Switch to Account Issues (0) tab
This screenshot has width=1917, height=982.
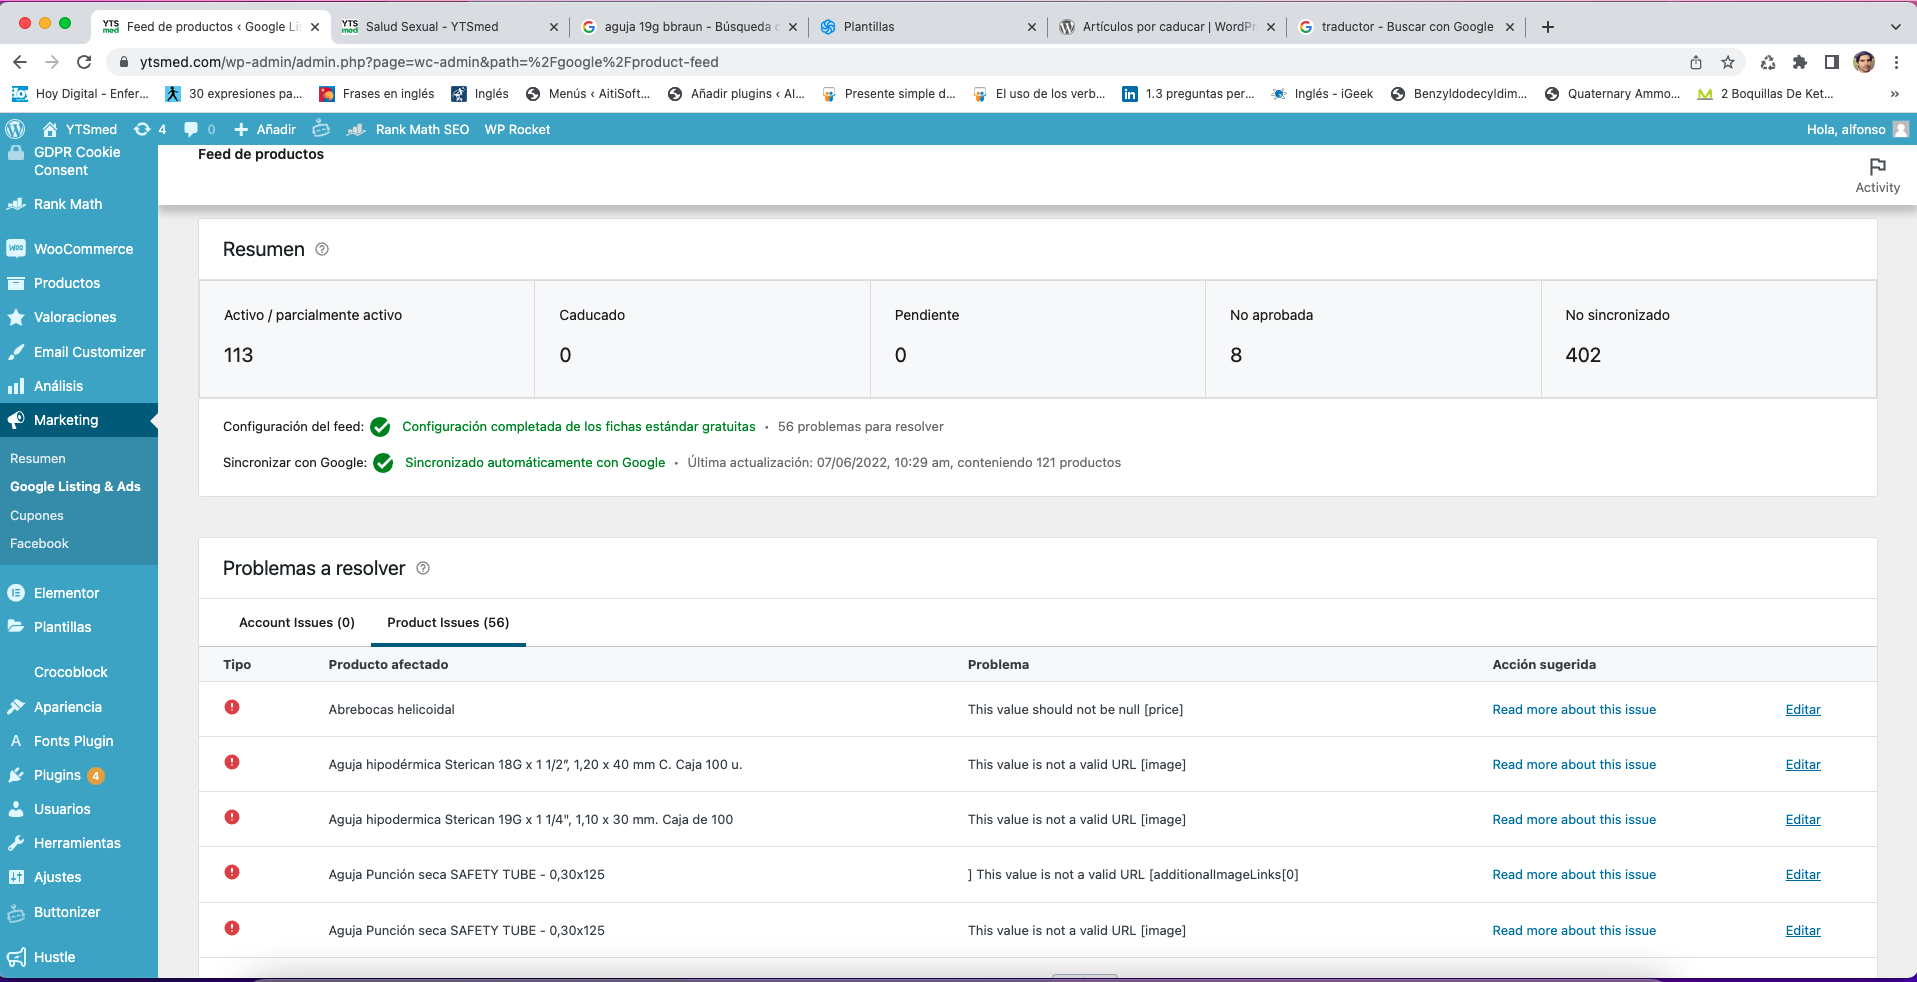[x=296, y=622]
